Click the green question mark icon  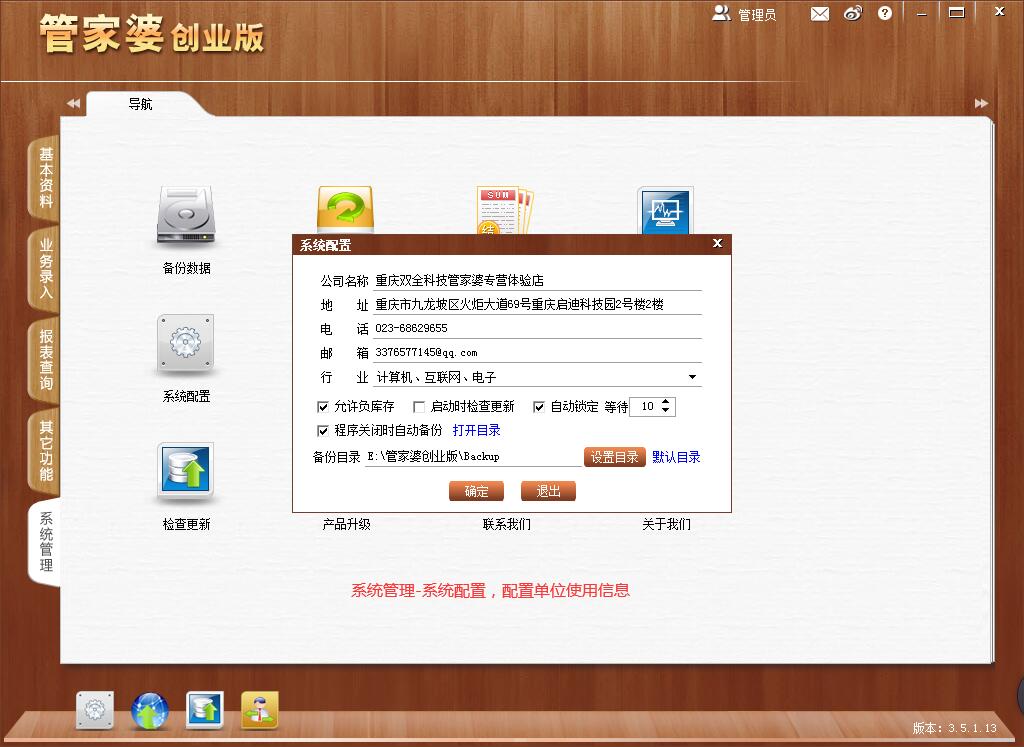point(345,210)
